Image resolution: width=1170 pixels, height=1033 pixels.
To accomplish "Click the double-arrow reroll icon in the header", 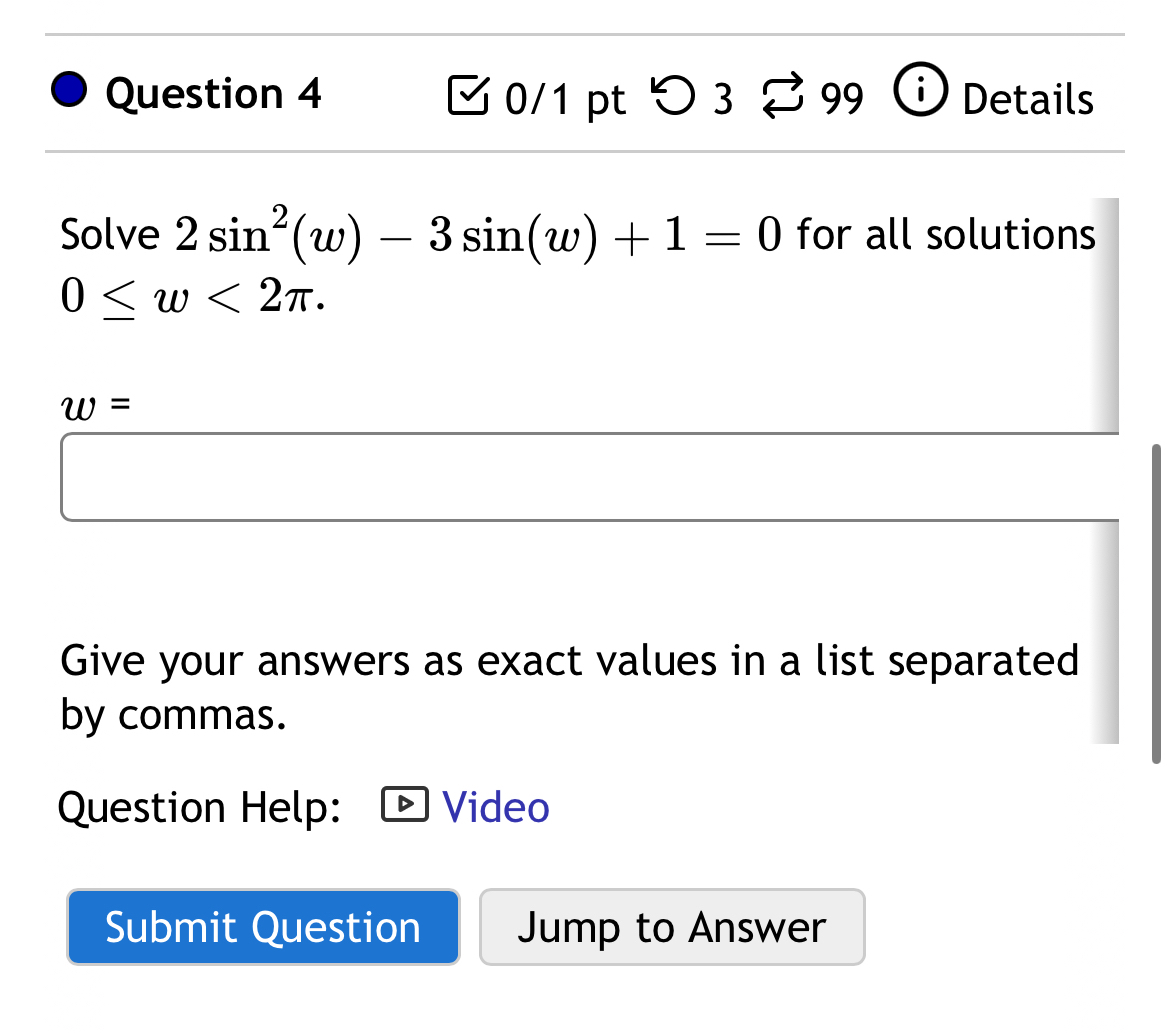I will tap(786, 95).
